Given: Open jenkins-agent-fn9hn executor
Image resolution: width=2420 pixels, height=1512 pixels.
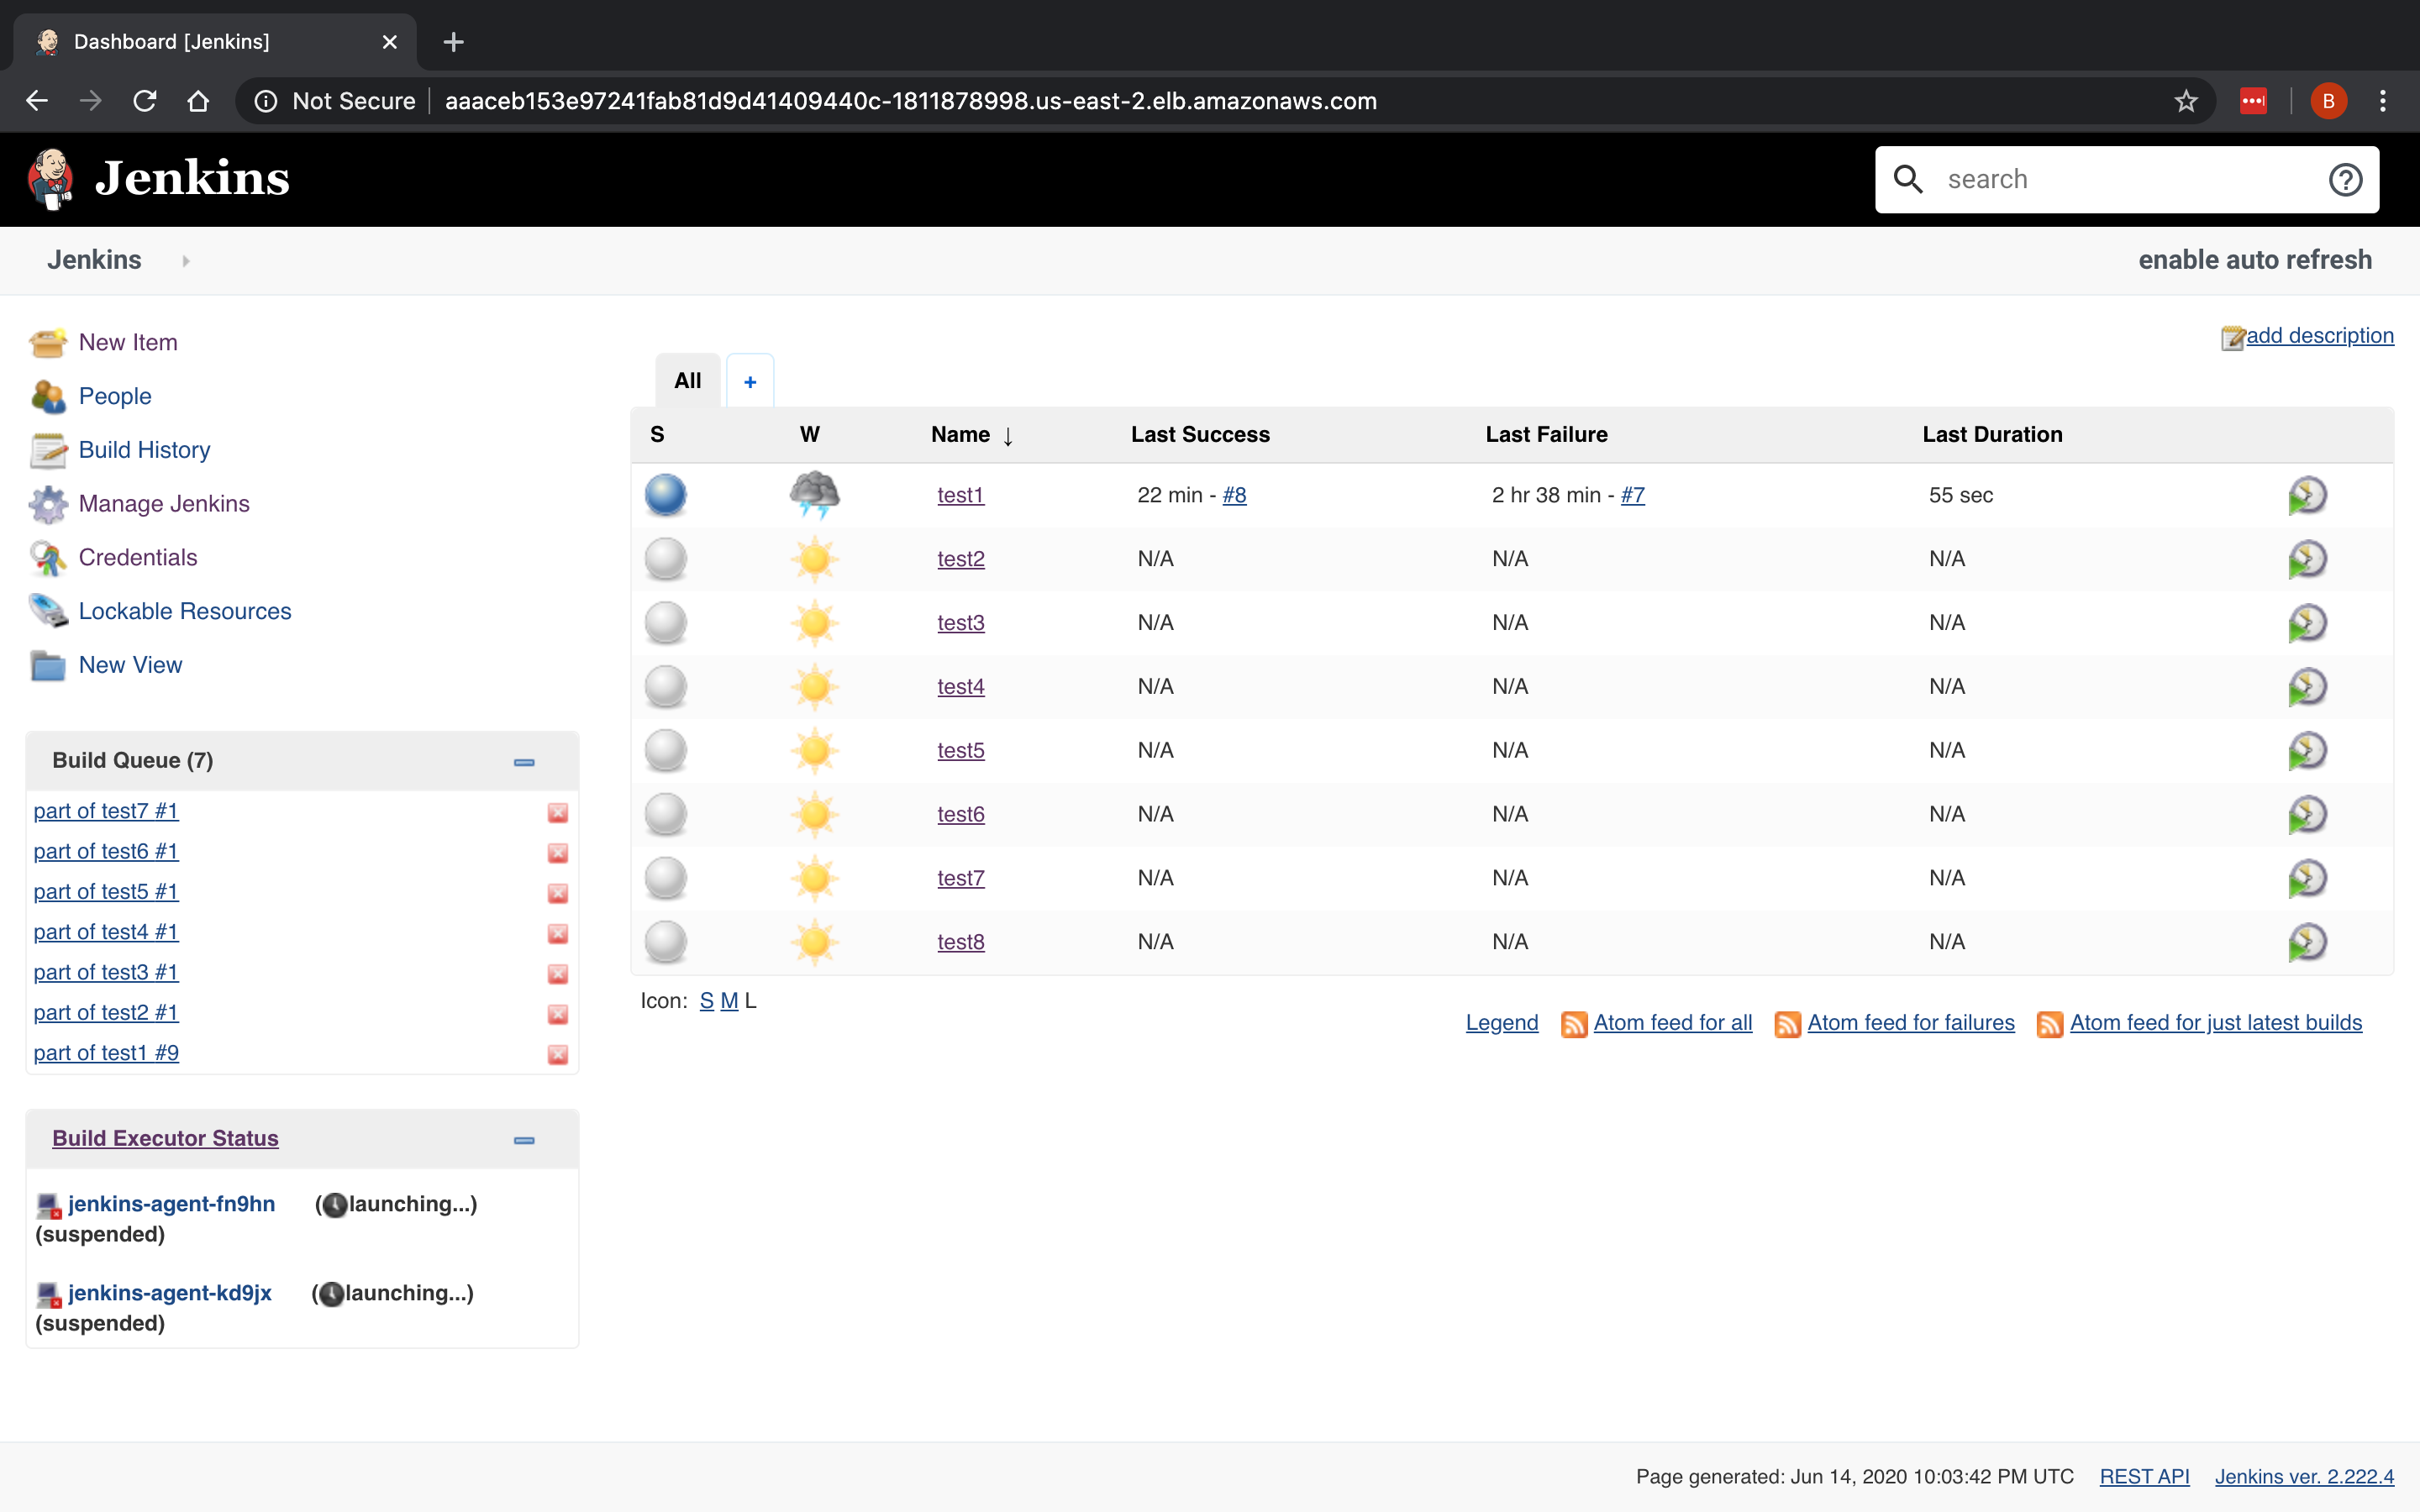Looking at the screenshot, I should [x=171, y=1204].
